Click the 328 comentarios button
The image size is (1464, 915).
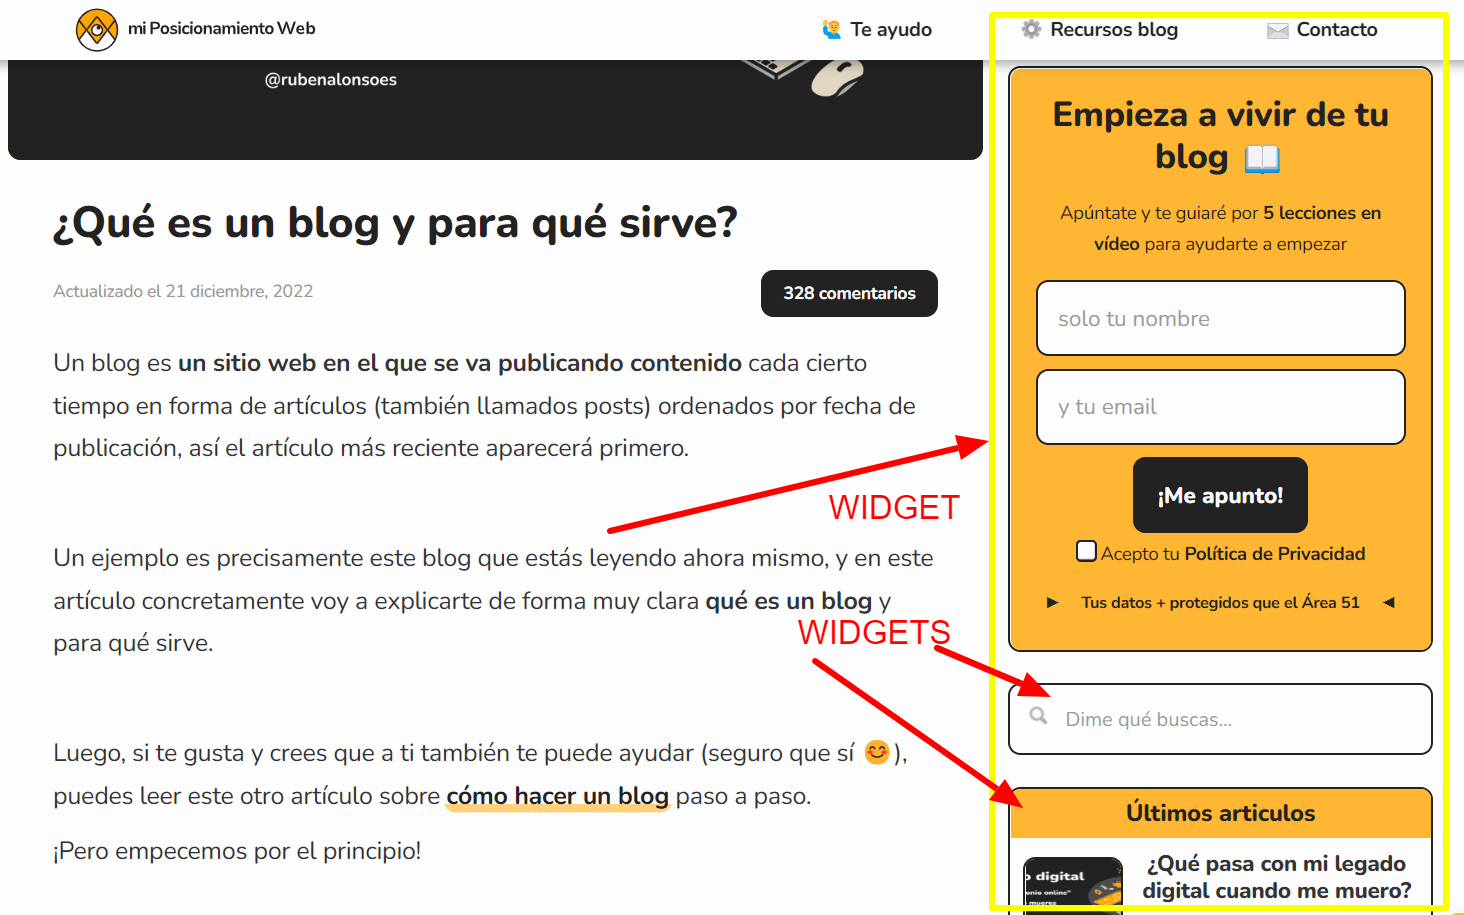pos(849,293)
